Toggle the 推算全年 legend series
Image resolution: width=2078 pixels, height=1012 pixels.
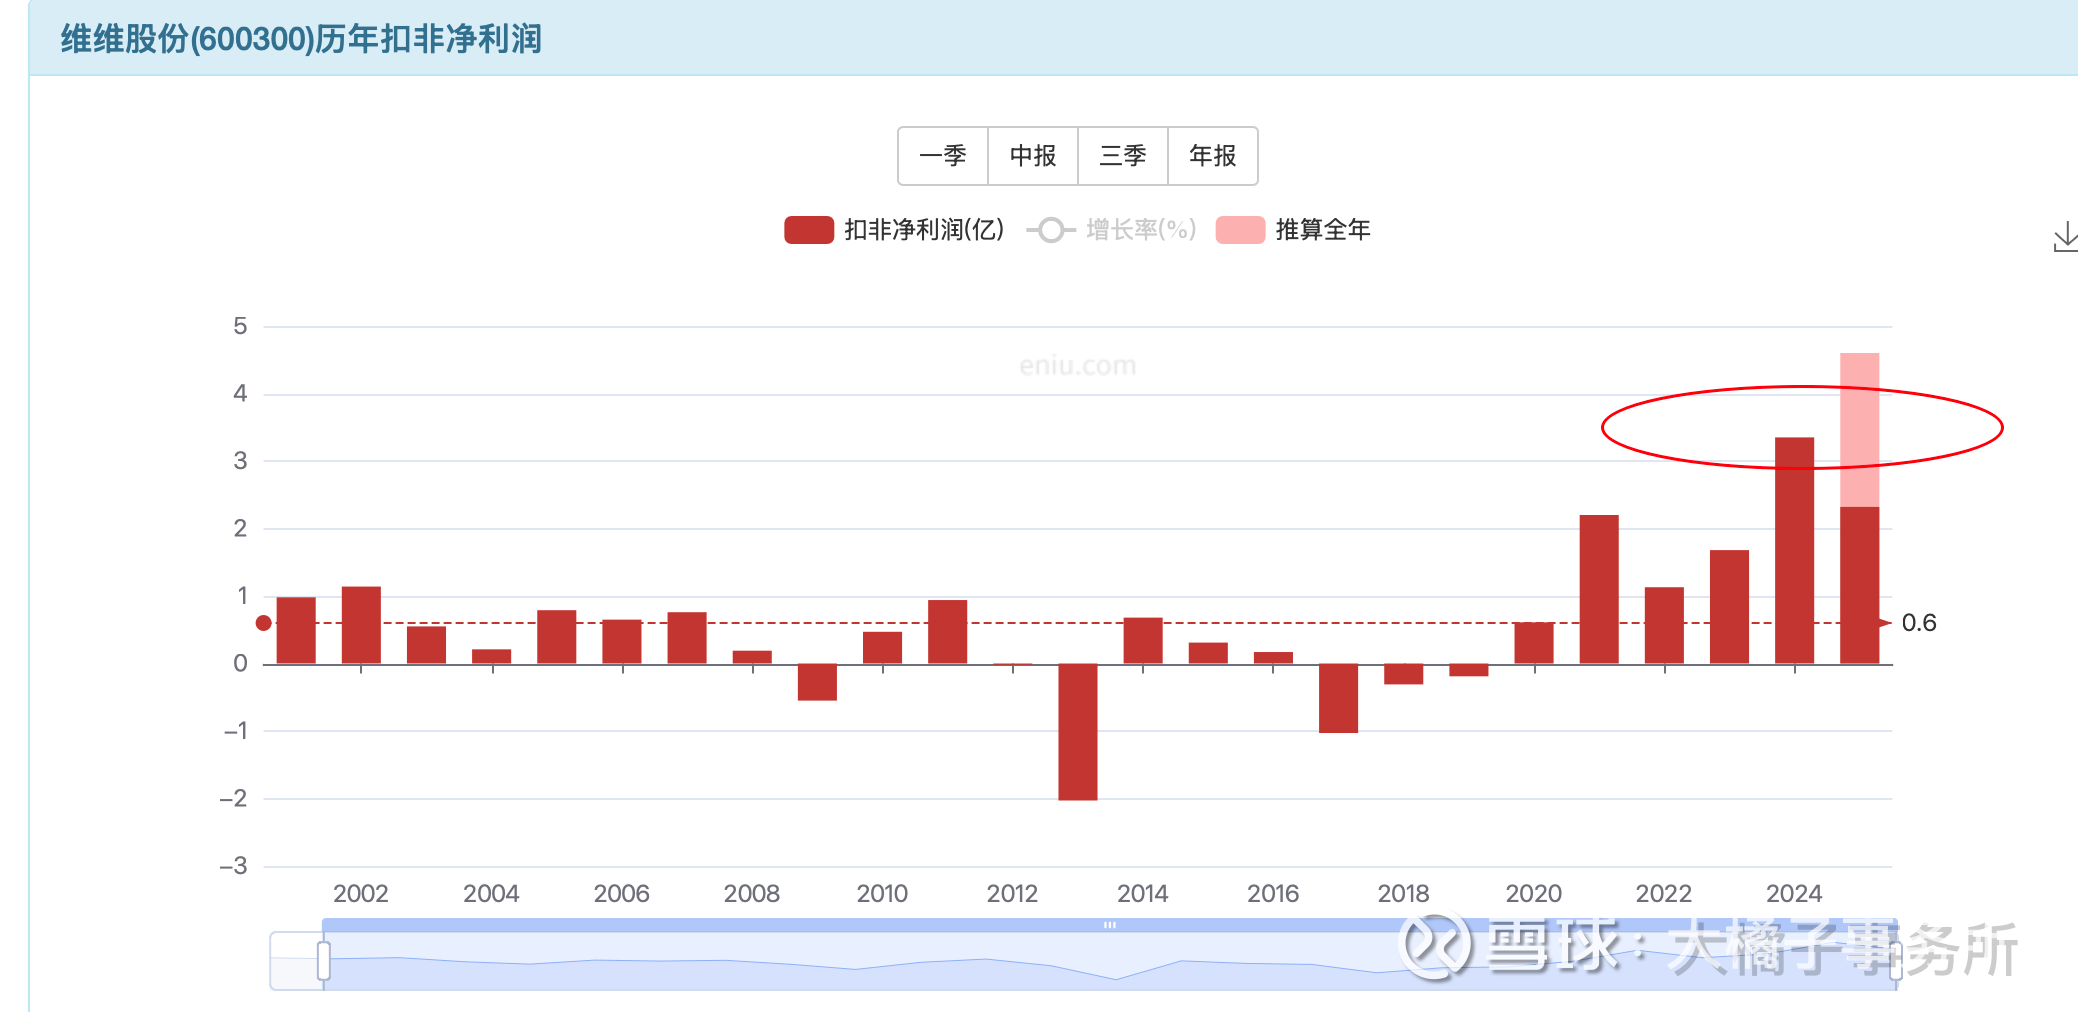pyautogui.click(x=1293, y=230)
